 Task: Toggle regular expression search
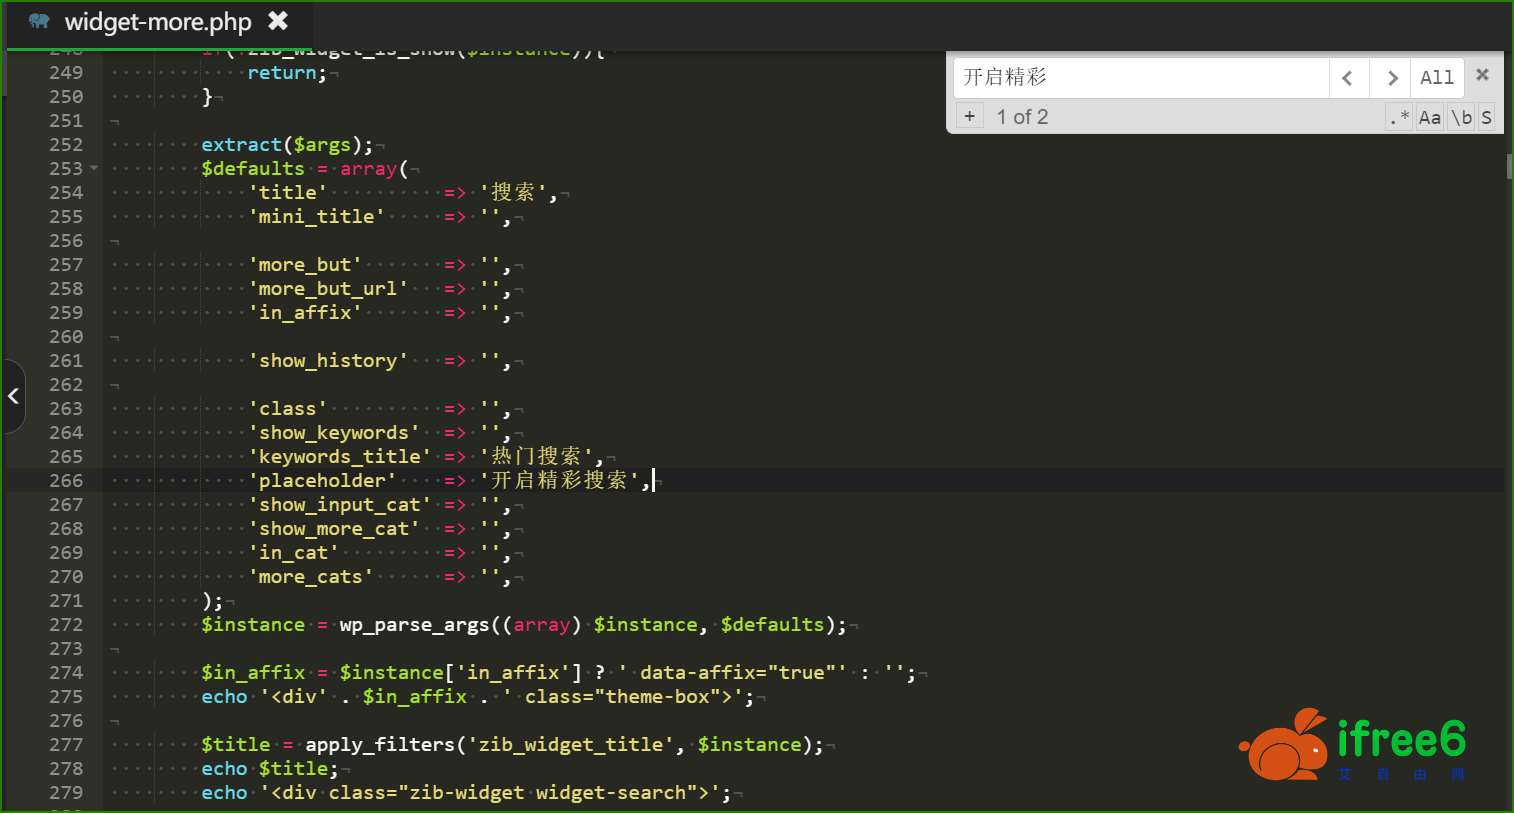1399,117
